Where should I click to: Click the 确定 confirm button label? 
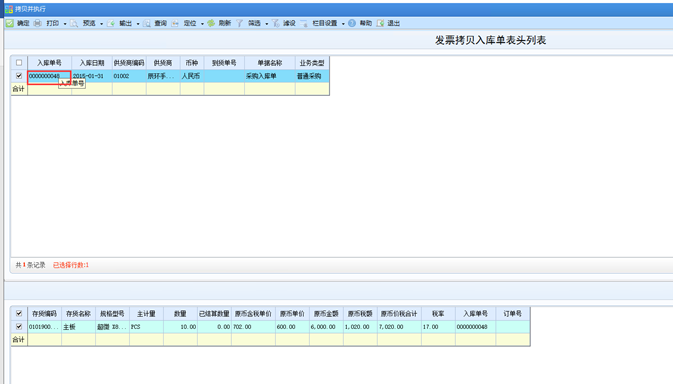(23, 23)
